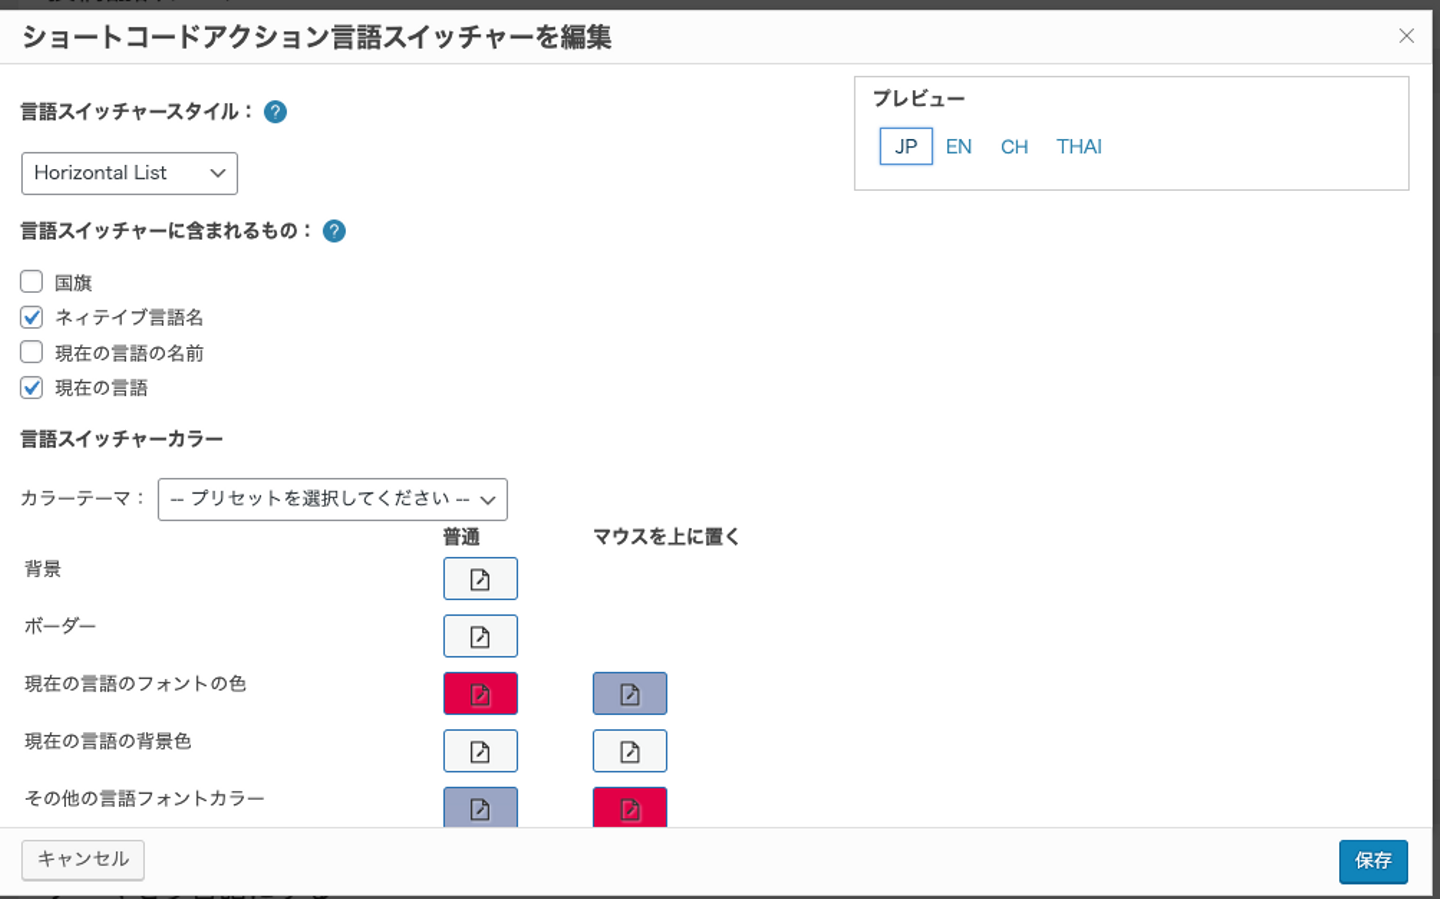Click help icon beside 言語スイッチャーに含まれるもの
1440x899 pixels.
(x=335, y=231)
